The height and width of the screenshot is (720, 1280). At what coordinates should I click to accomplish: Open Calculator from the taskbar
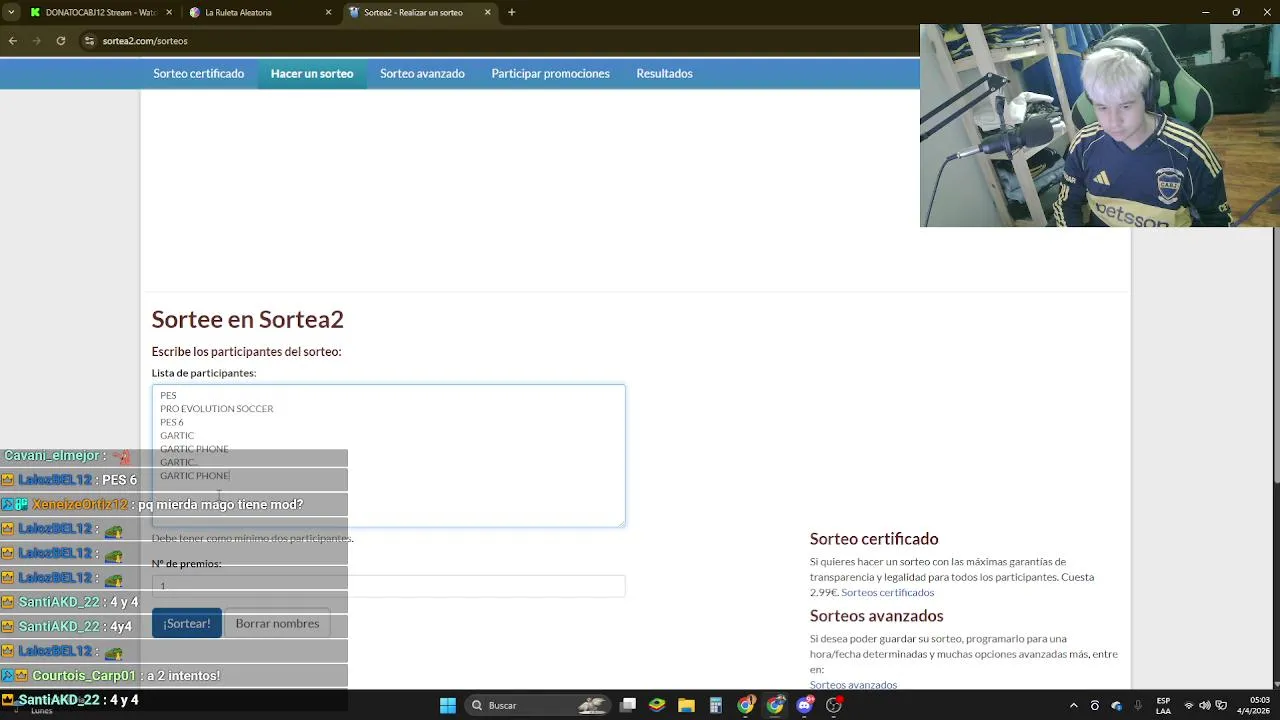point(716,705)
